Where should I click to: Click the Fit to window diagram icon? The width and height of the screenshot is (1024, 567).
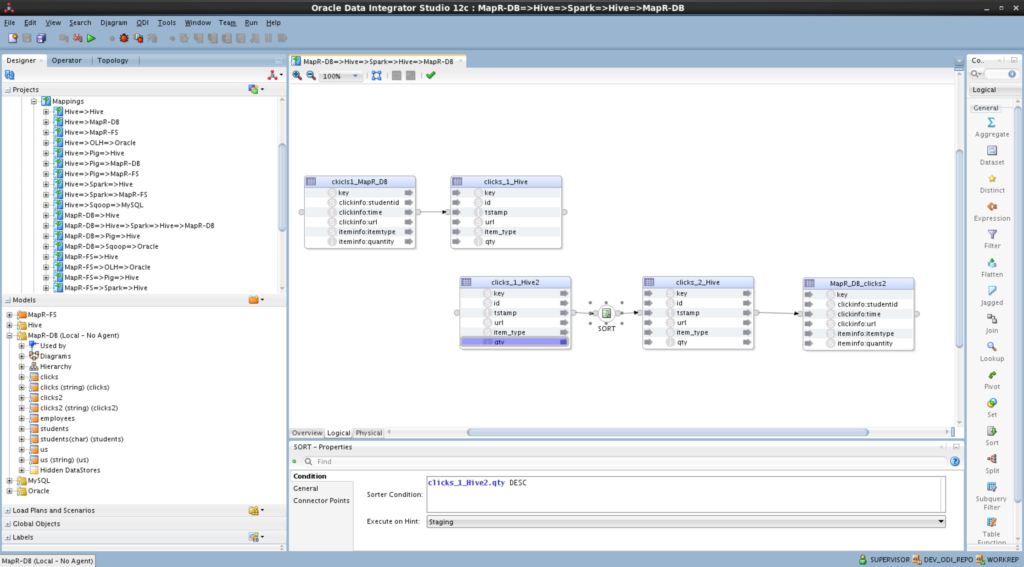coord(377,76)
